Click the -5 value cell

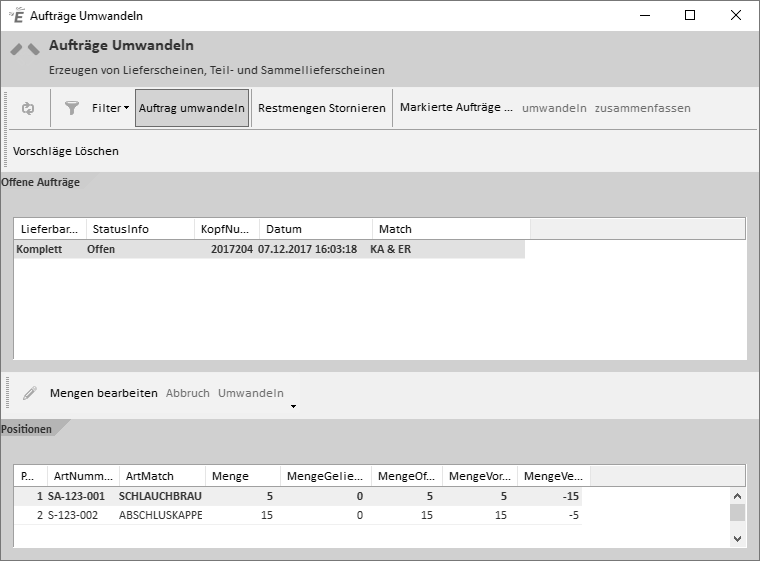tap(574, 515)
